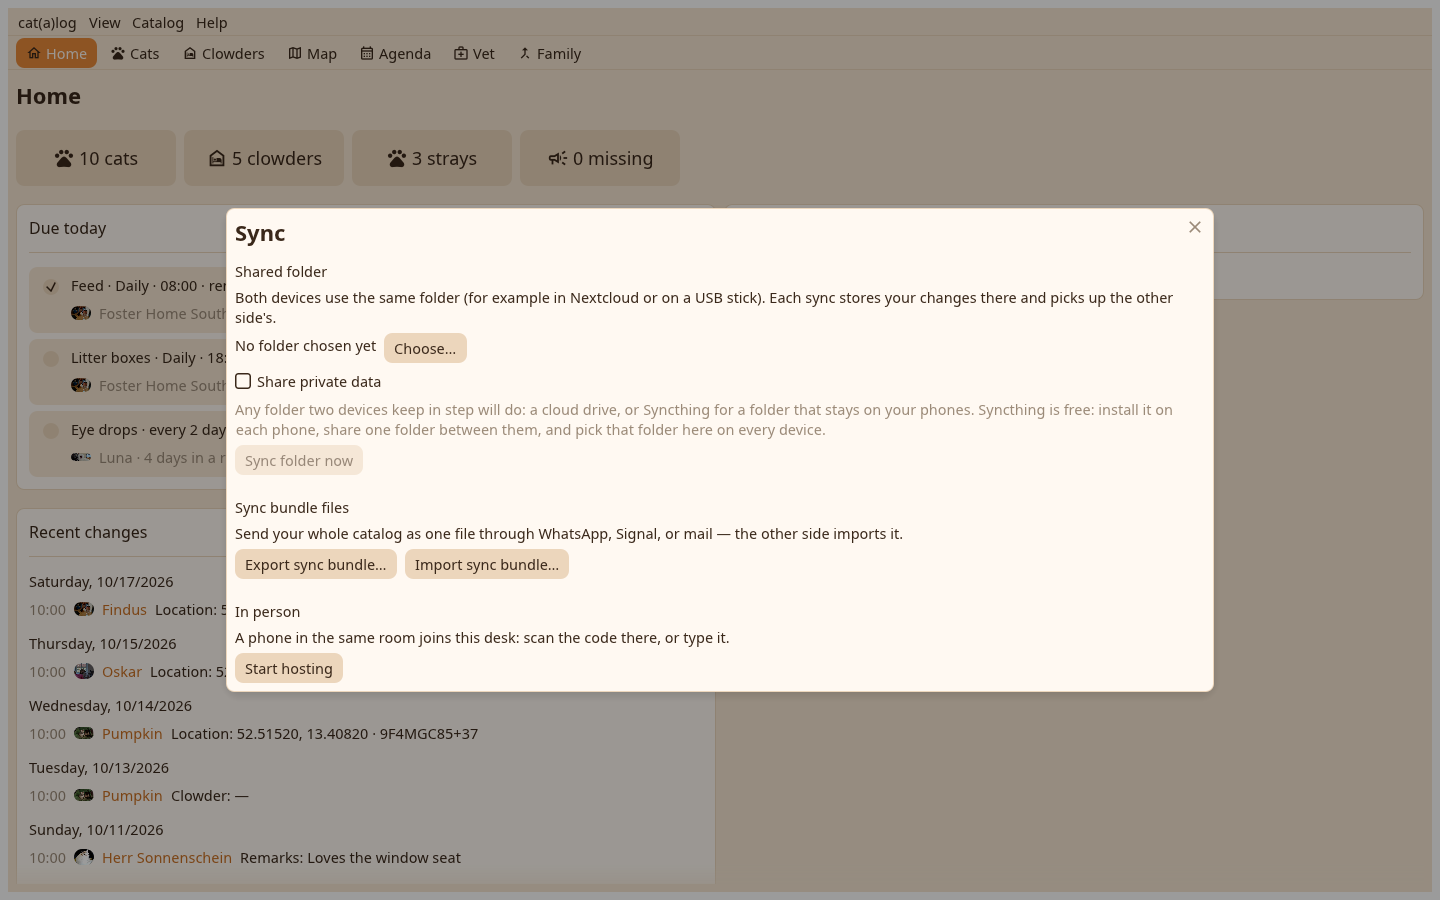
Task: Open the Agenda tab
Action: (x=396, y=53)
